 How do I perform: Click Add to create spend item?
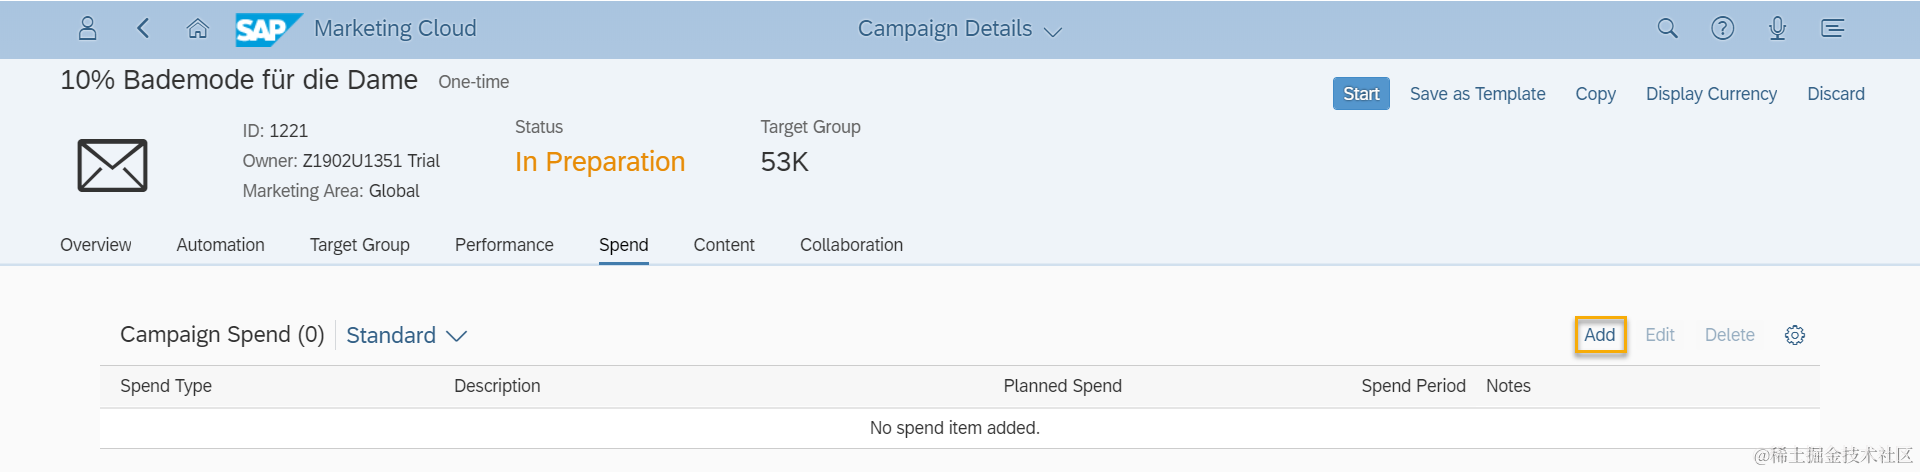coord(1599,335)
